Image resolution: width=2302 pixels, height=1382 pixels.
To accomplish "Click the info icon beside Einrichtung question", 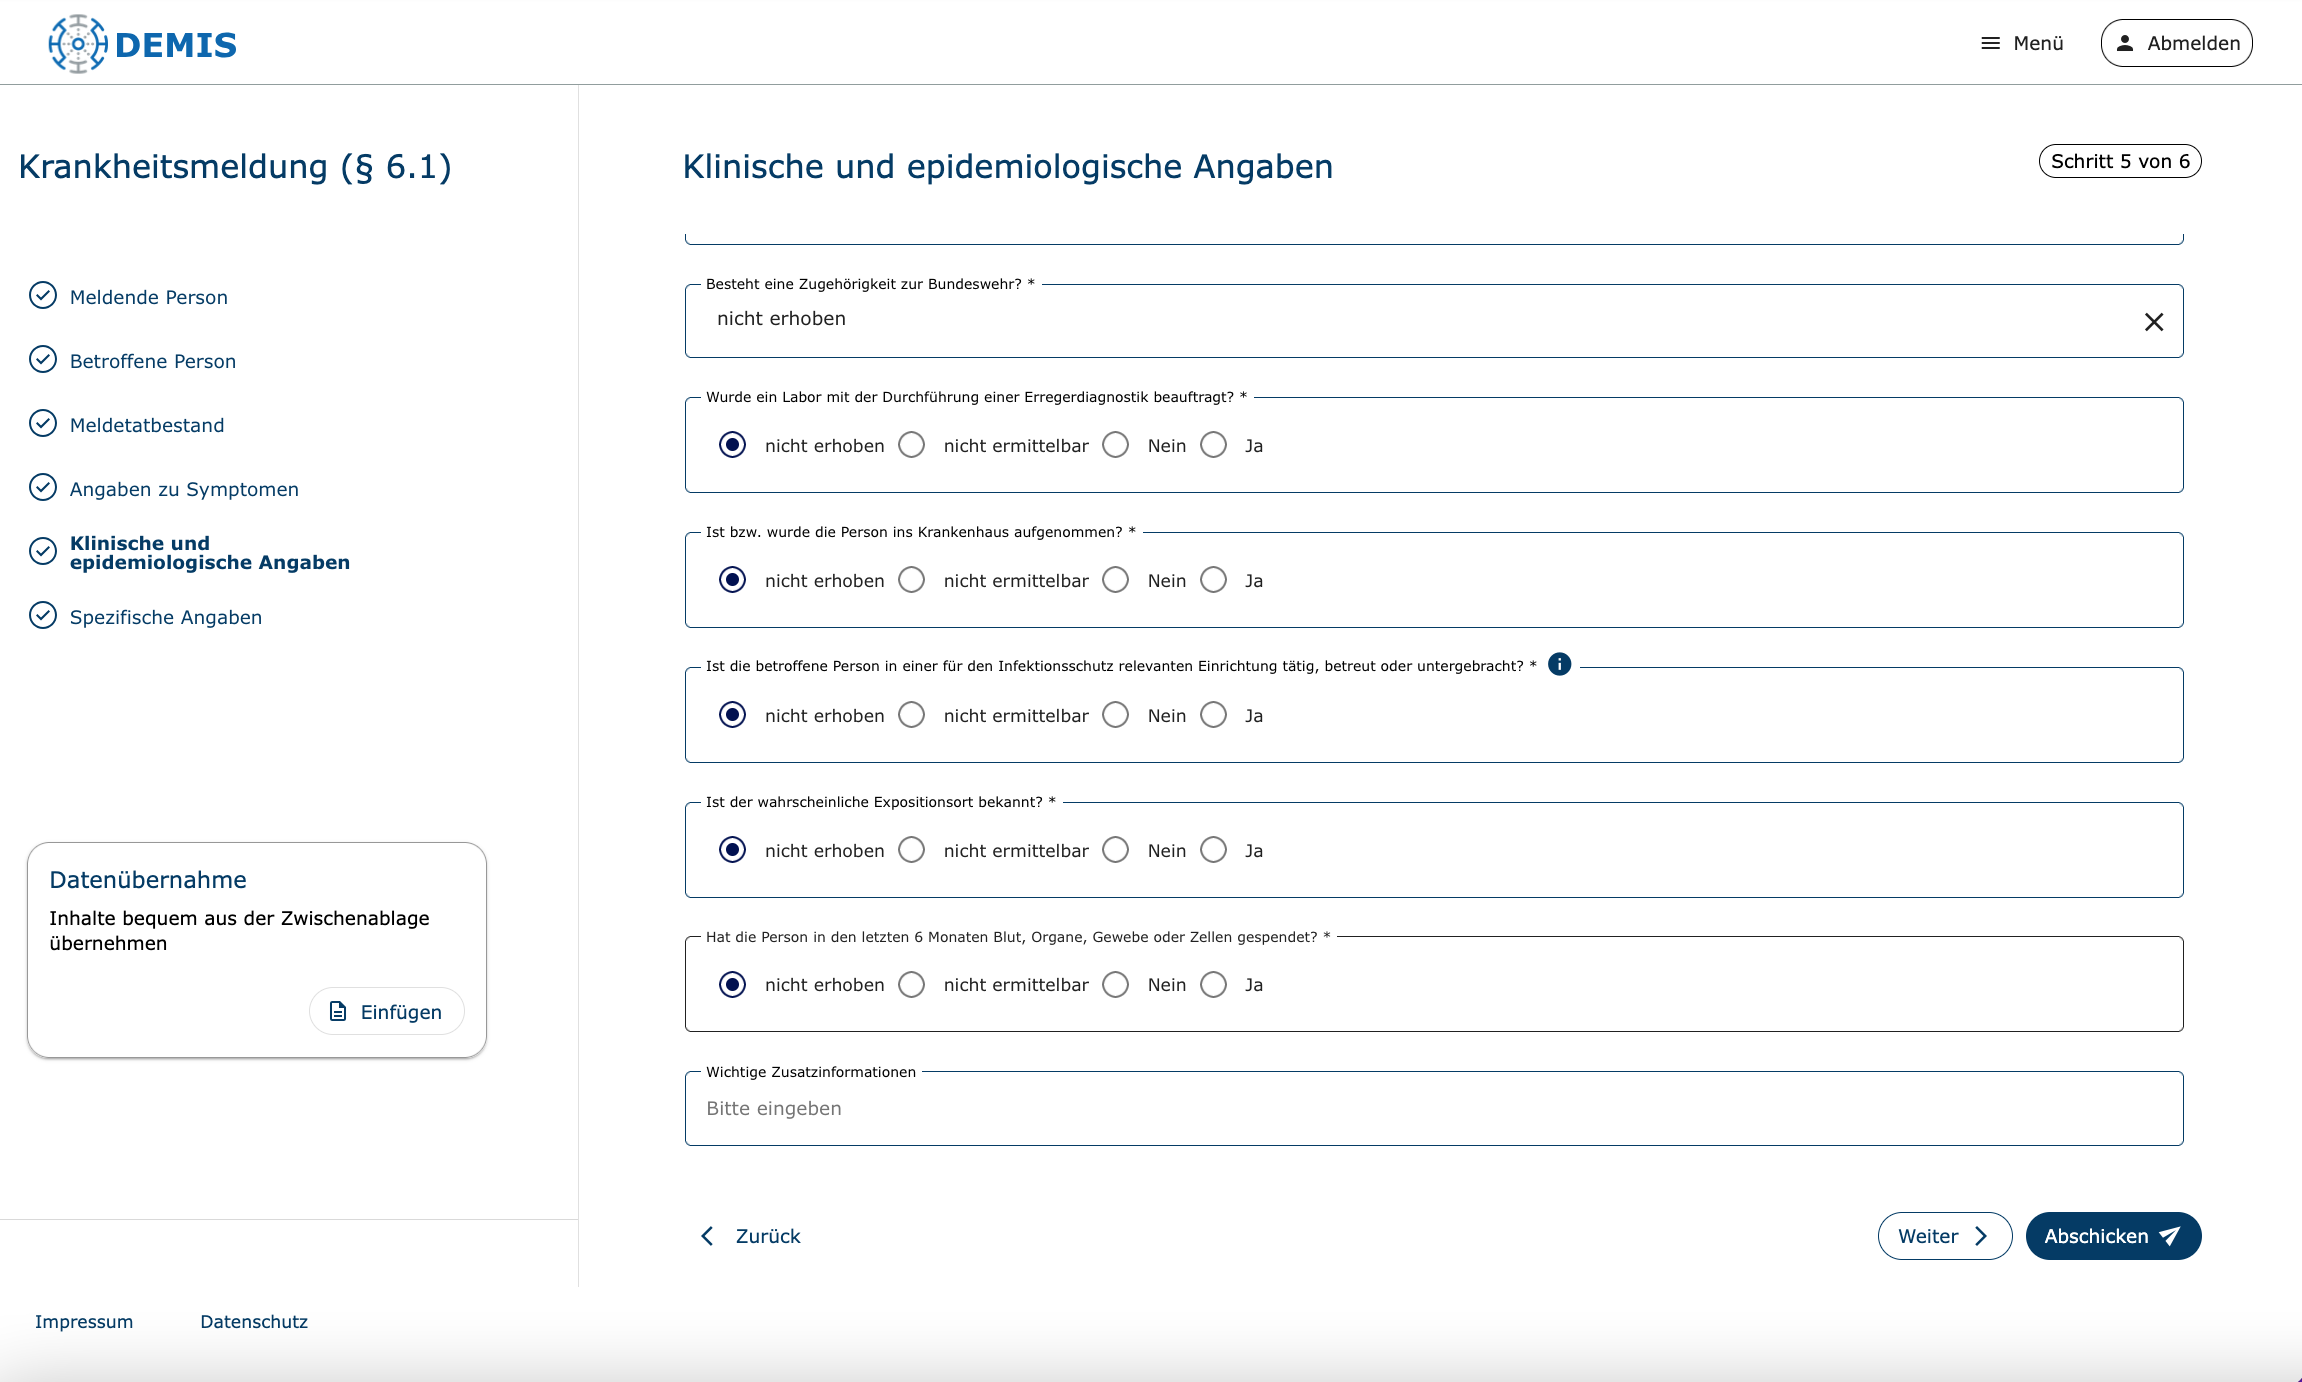I will 1559,665.
